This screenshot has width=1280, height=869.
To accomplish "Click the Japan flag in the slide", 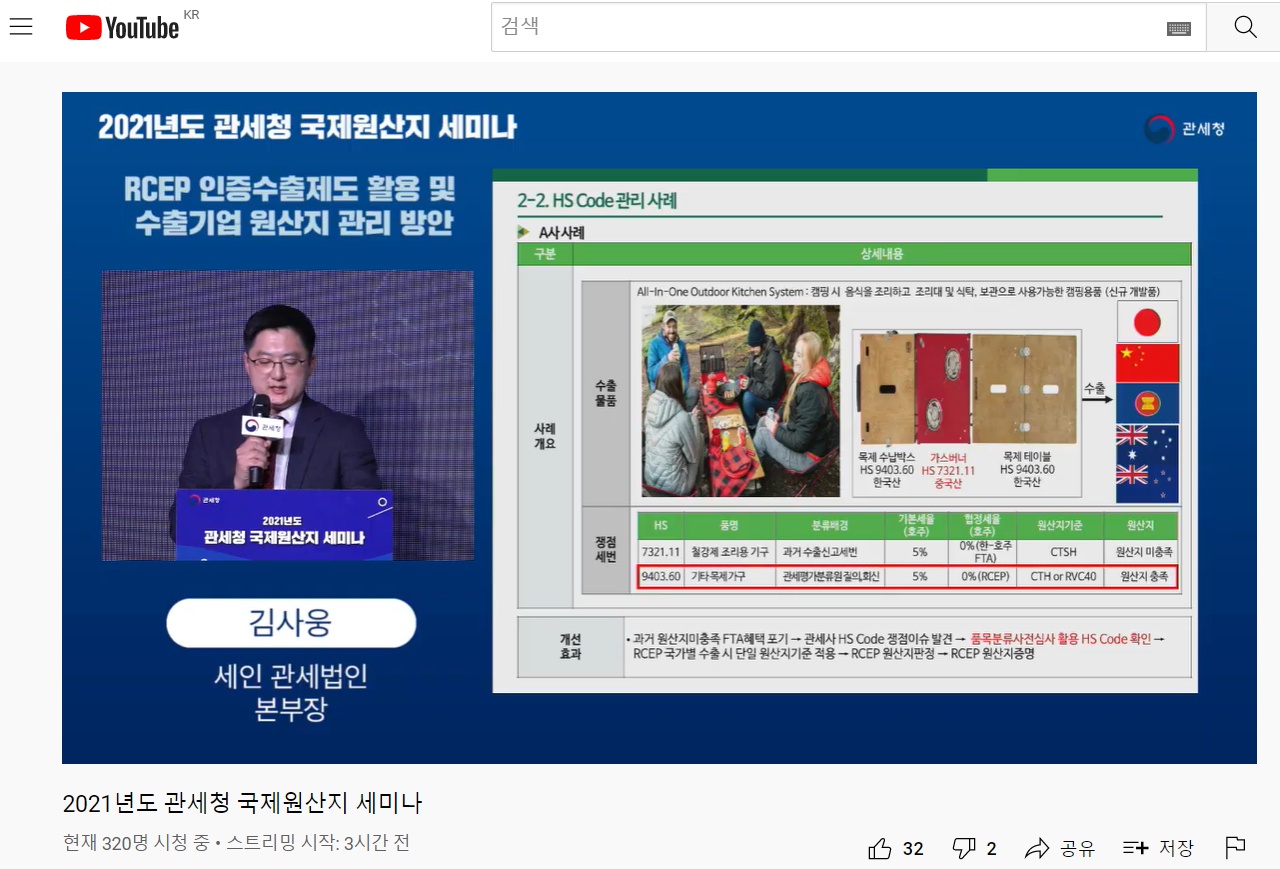I will pyautogui.click(x=1147, y=322).
